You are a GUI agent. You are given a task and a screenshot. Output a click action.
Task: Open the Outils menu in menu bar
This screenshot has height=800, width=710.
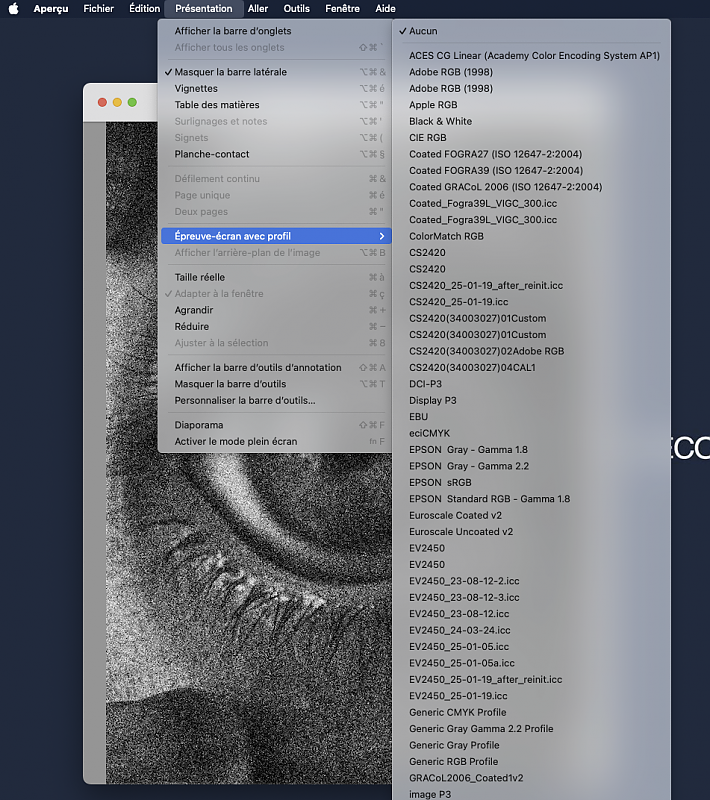pyautogui.click(x=296, y=8)
